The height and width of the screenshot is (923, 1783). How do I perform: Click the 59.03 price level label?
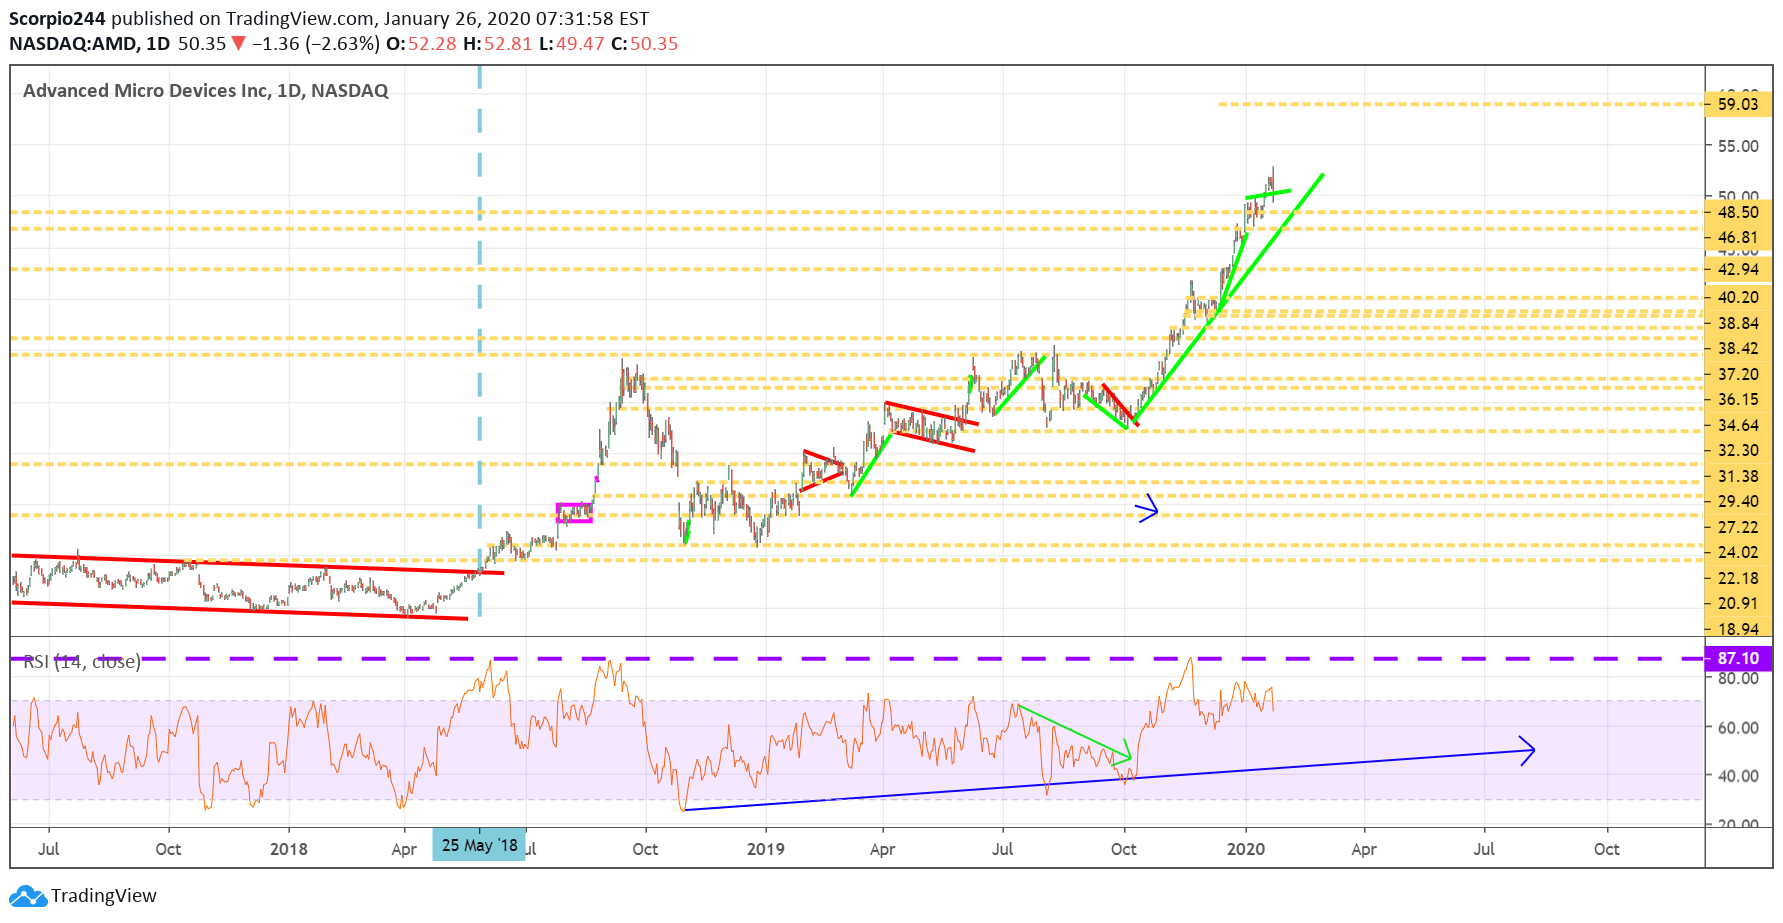pyautogui.click(x=1738, y=104)
